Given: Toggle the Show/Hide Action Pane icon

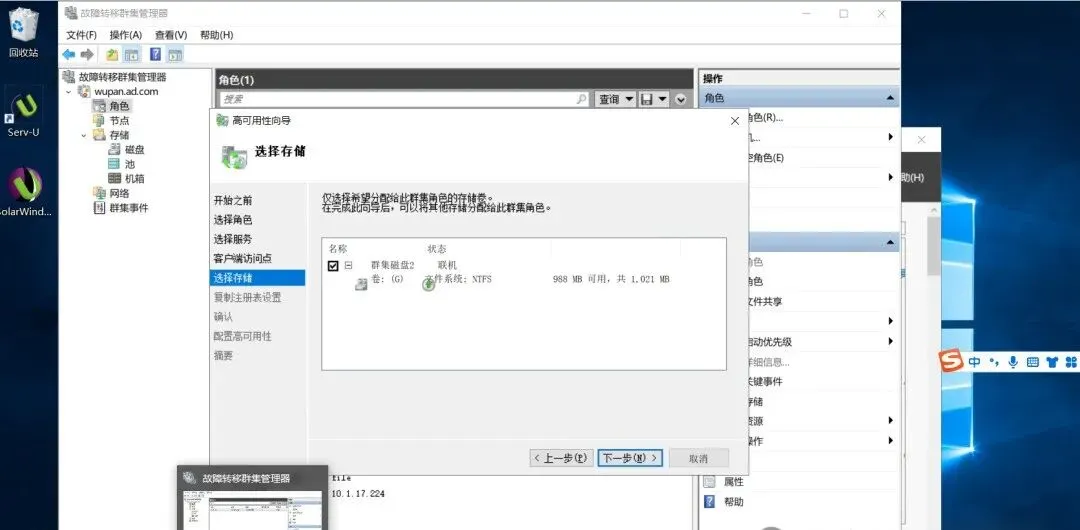Looking at the screenshot, I should pos(176,54).
